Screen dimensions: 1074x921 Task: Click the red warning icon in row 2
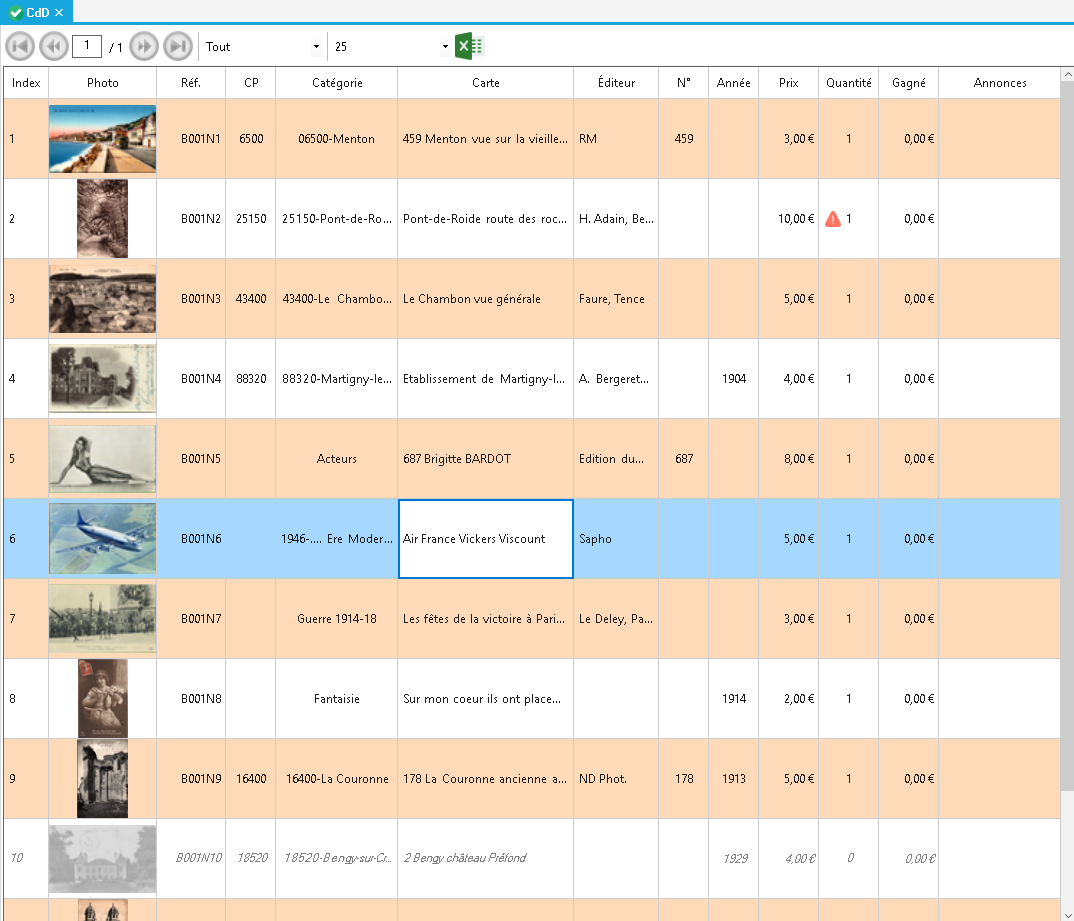[x=833, y=219]
